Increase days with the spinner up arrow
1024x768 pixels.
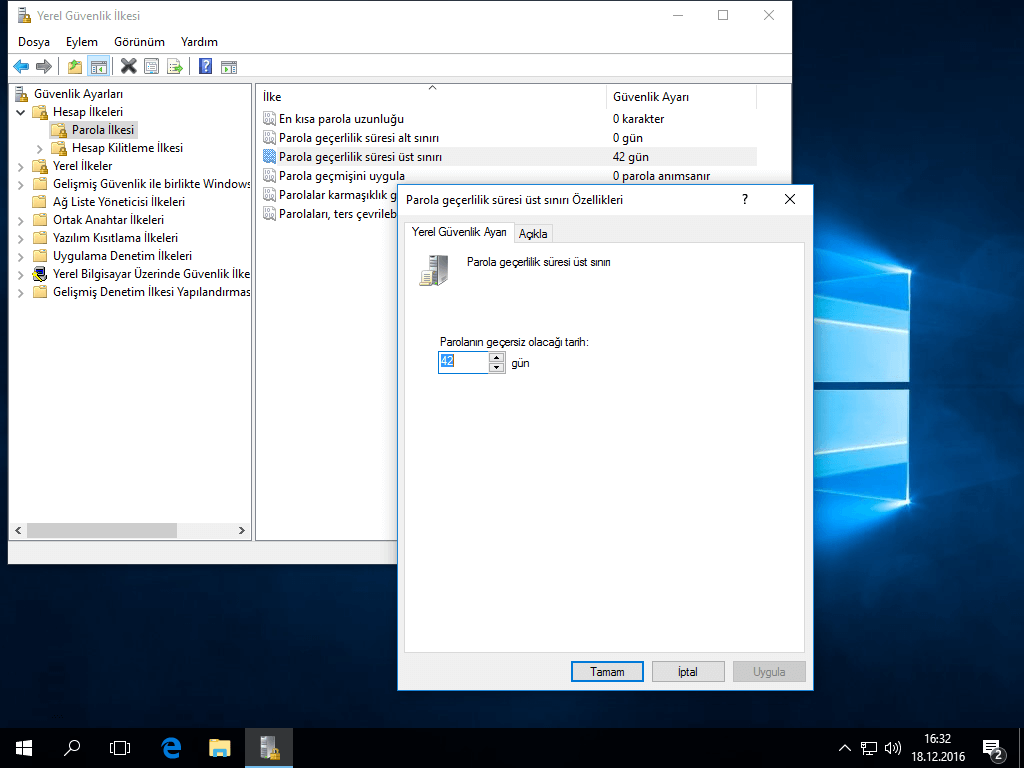[x=496, y=357]
